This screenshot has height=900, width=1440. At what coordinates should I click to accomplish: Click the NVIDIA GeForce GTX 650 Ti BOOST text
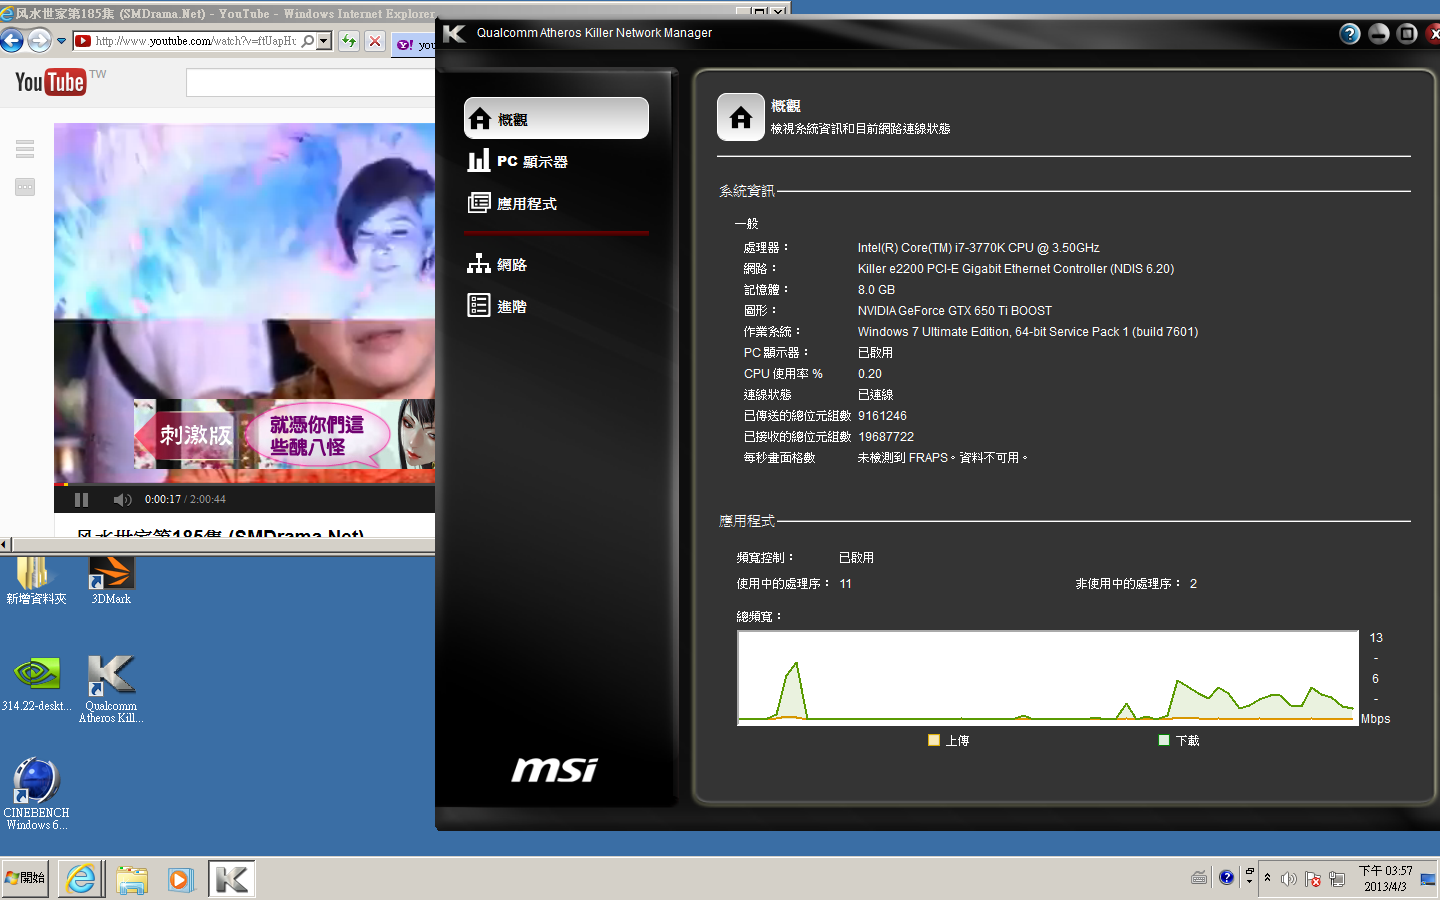[954, 311]
